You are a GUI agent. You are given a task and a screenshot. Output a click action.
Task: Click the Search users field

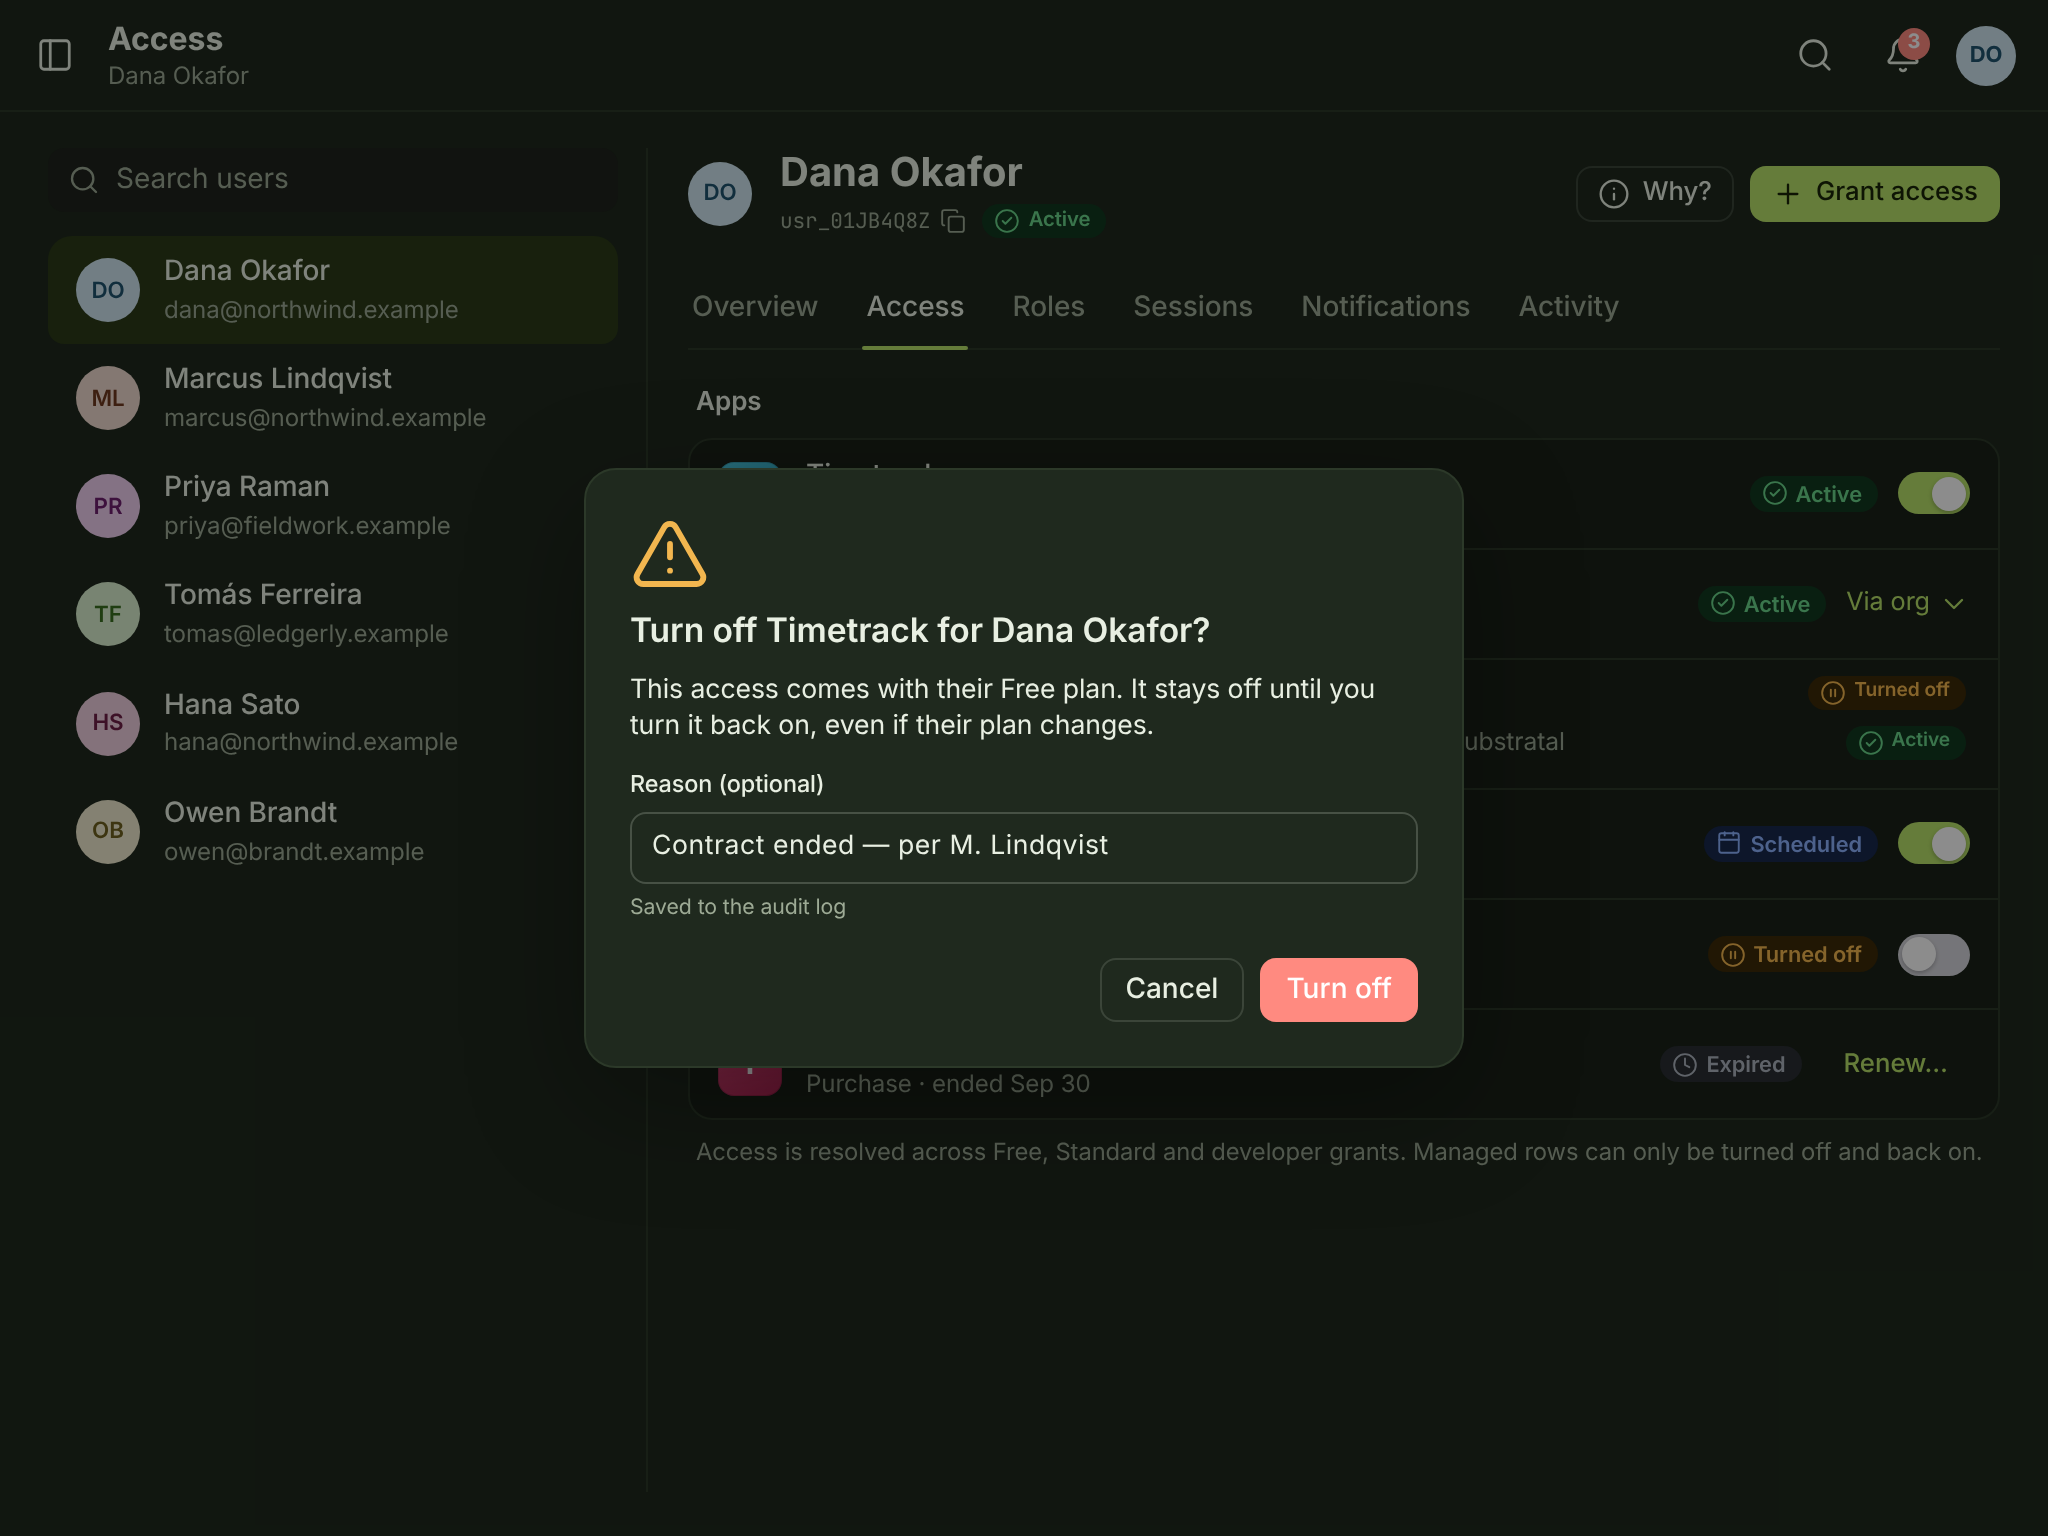333,179
